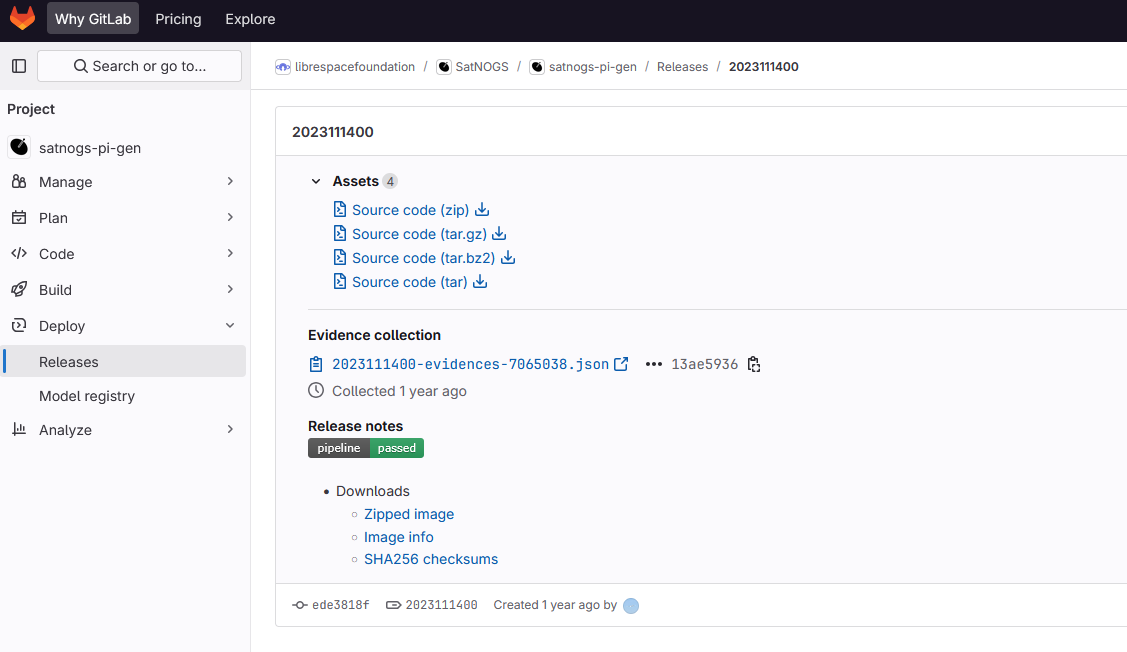
Task: Click the SHA text 13ae5936
Action: click(704, 364)
